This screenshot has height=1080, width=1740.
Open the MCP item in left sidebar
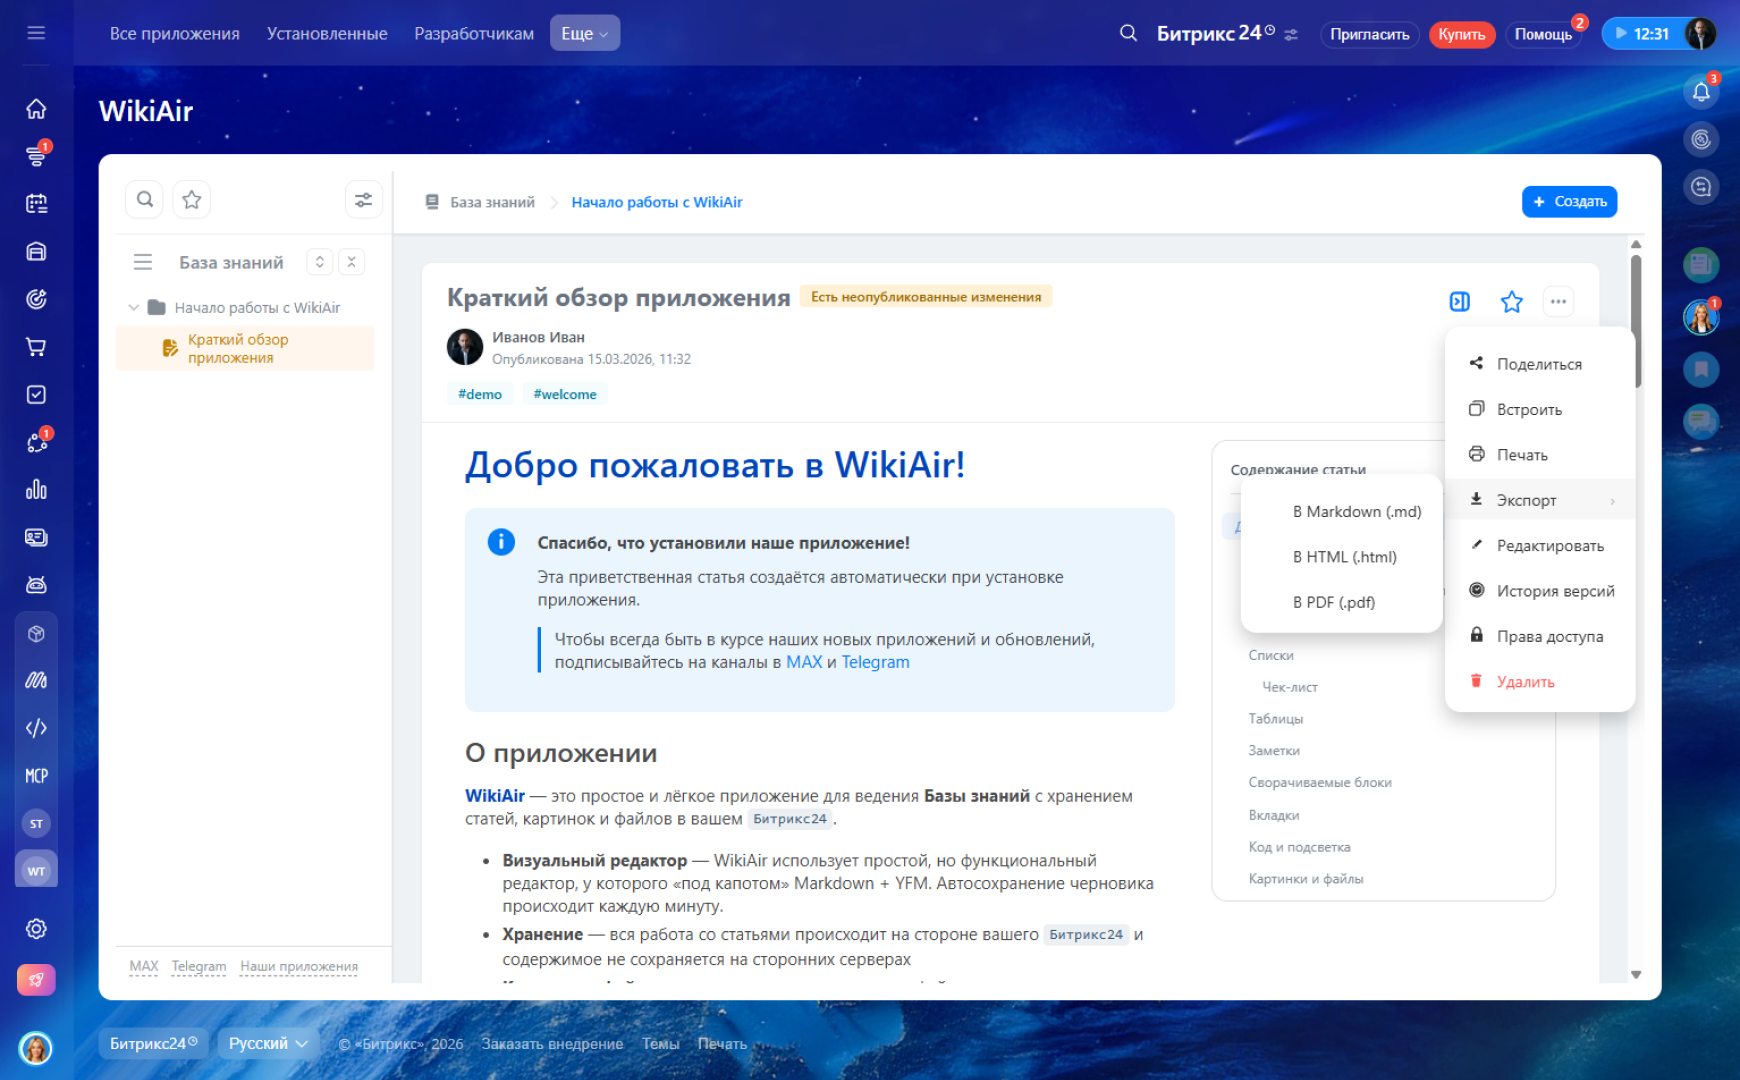pos(36,776)
